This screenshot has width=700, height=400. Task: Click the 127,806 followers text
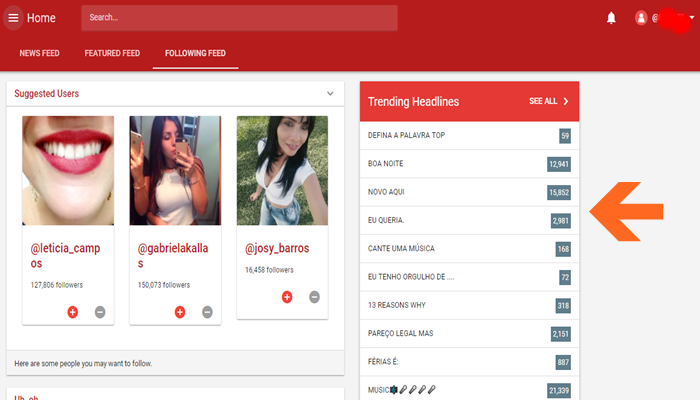pyautogui.click(x=57, y=285)
